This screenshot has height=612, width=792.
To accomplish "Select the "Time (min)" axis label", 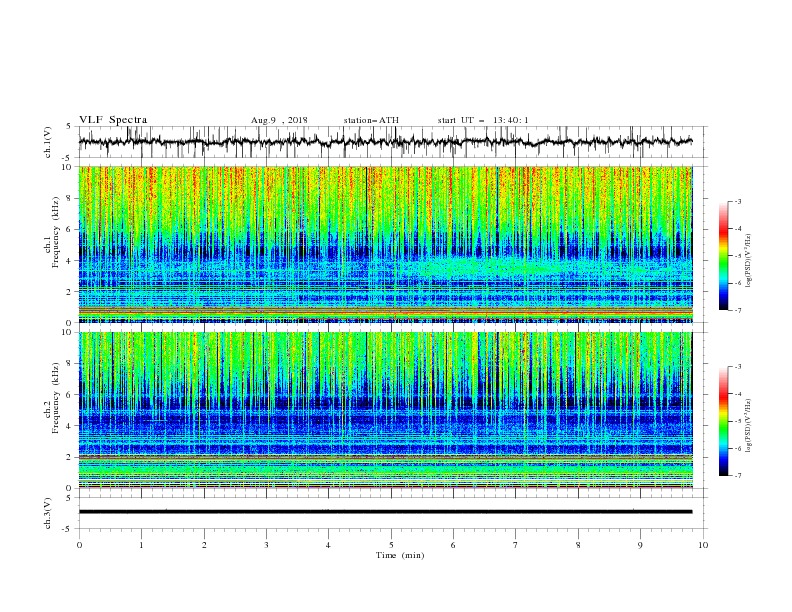I will coord(400,555).
